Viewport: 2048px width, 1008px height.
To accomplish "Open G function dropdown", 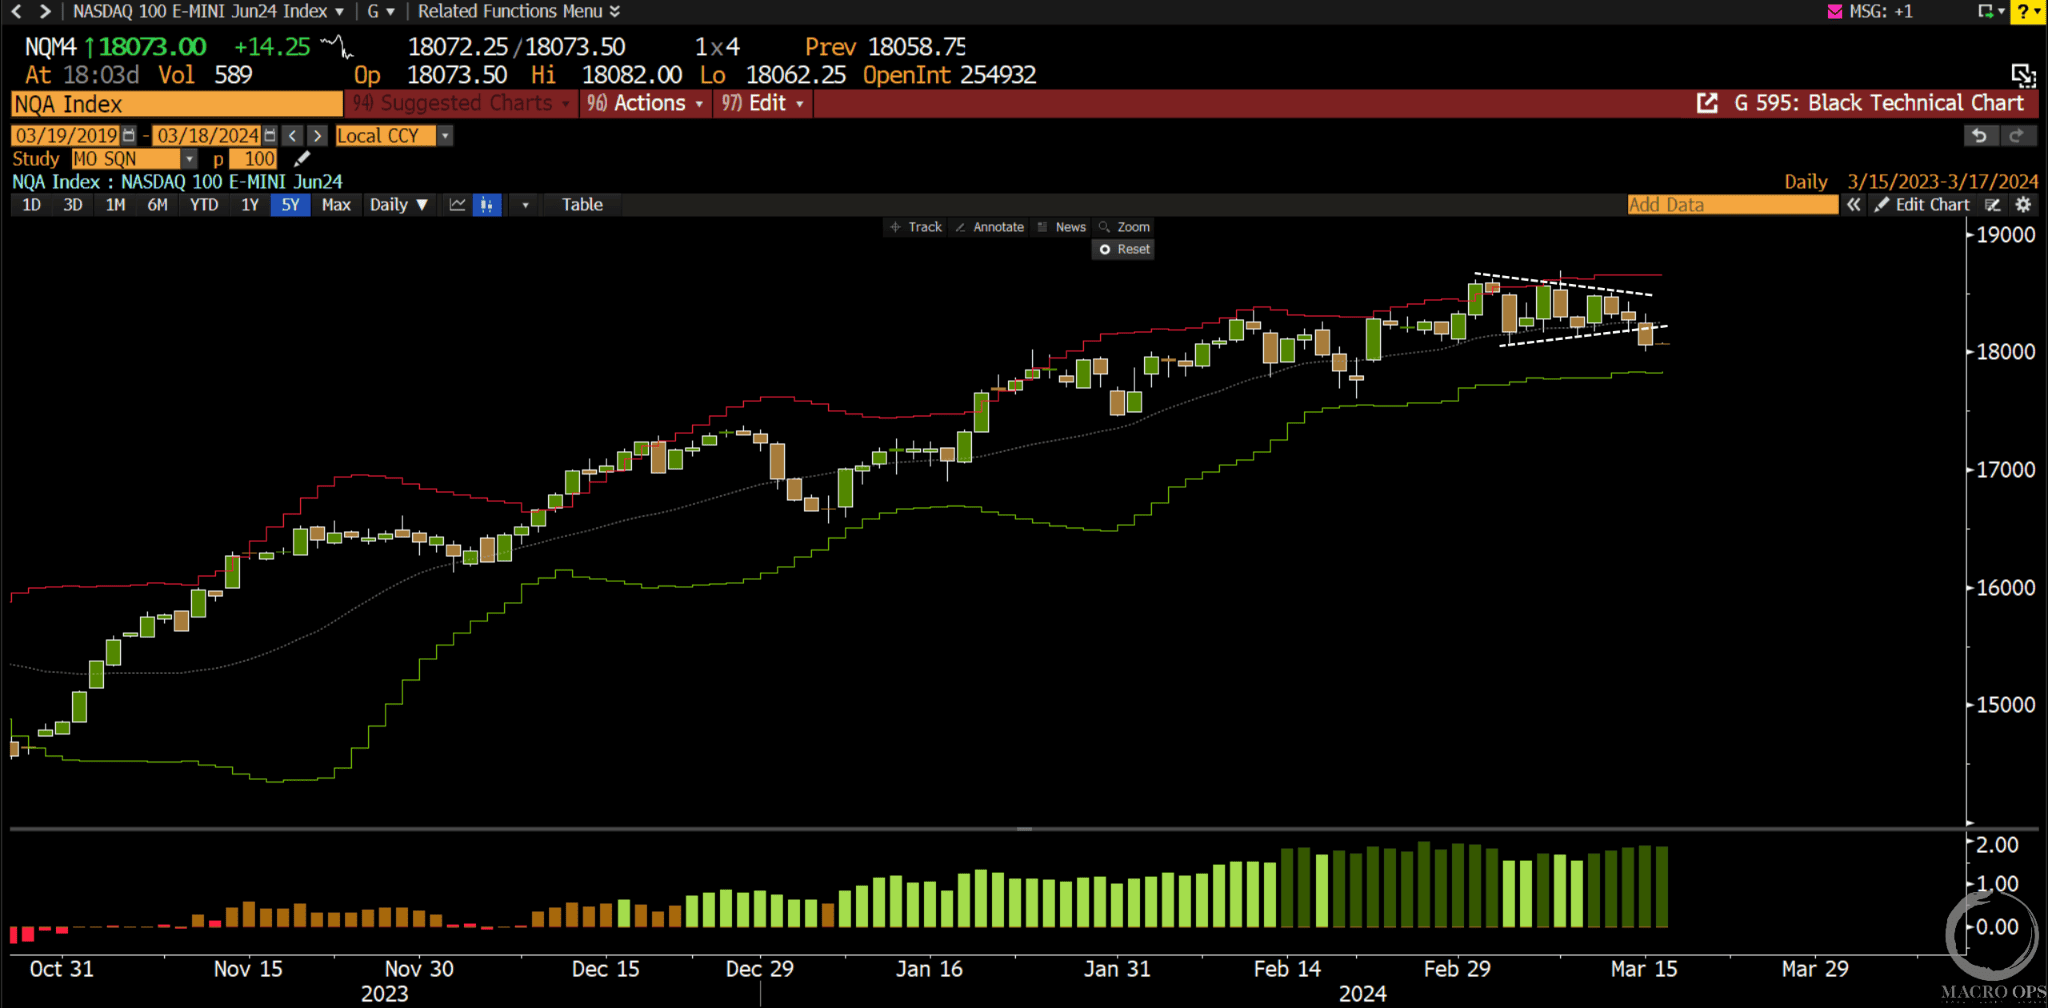I will (x=380, y=11).
